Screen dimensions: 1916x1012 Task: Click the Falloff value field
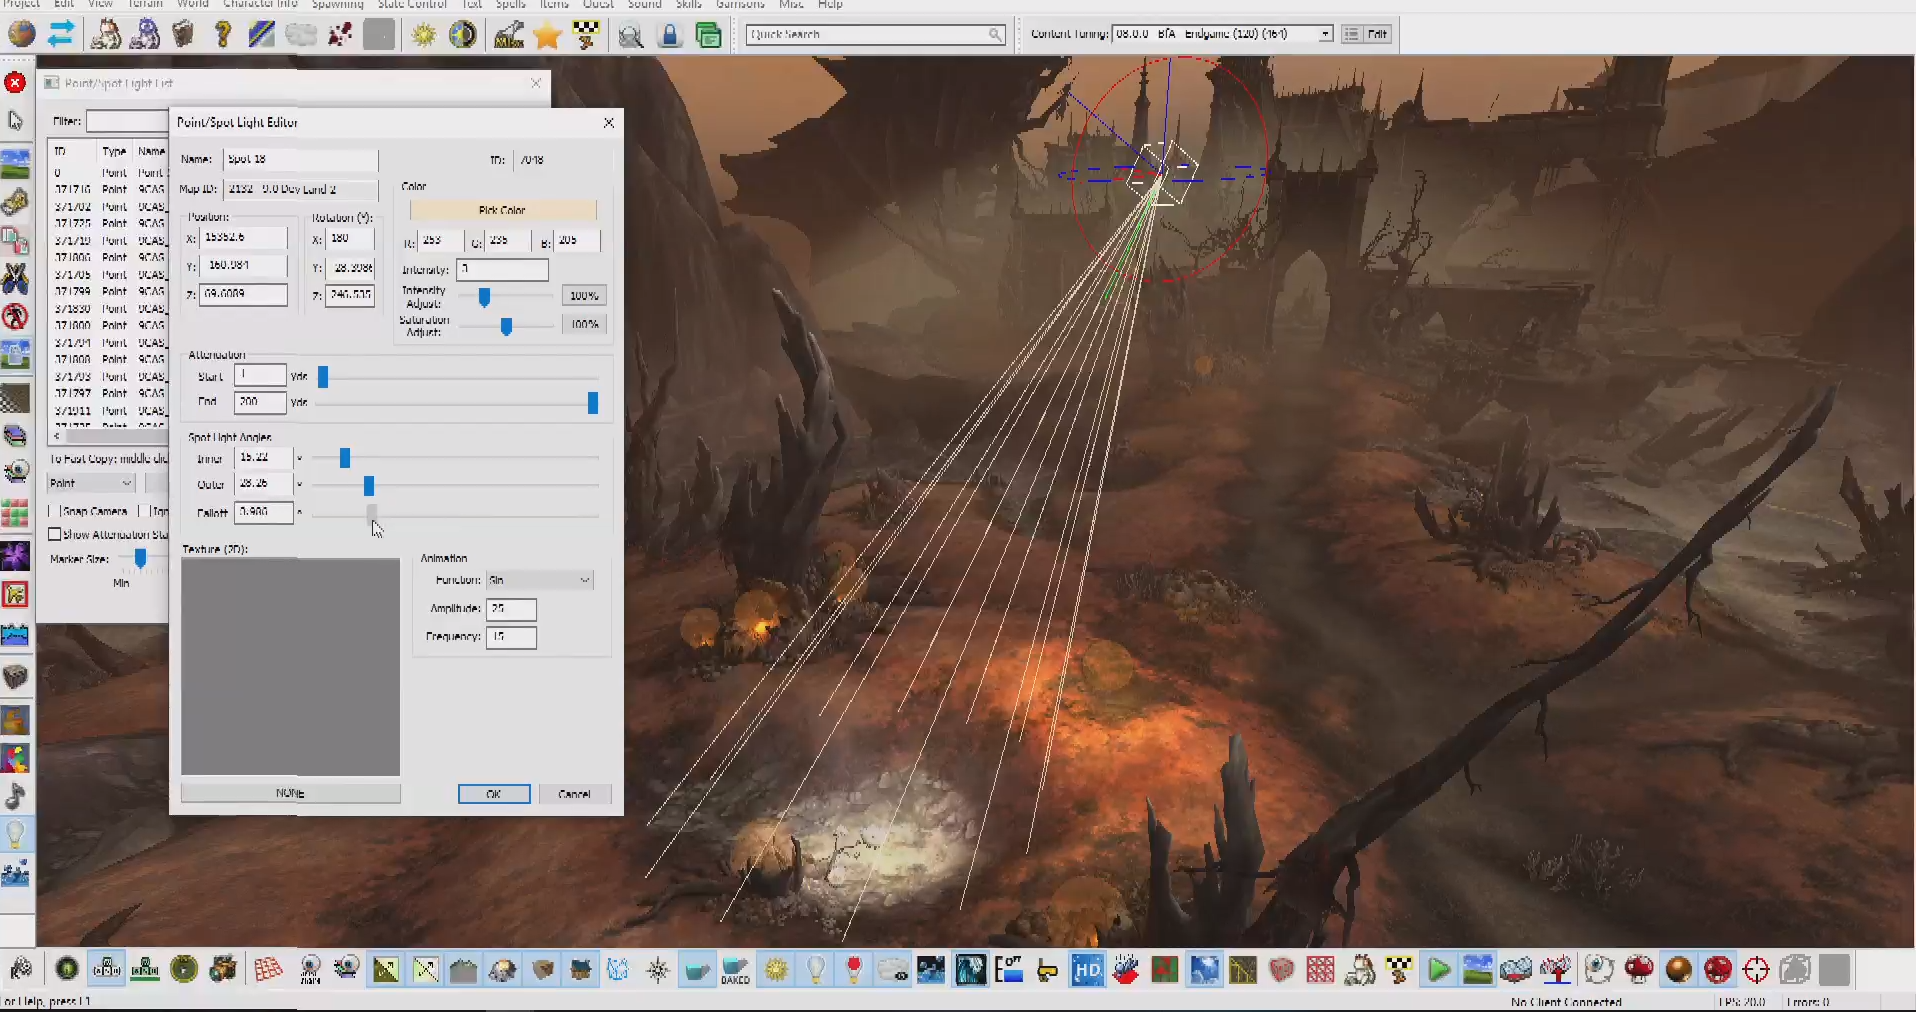[x=263, y=512]
